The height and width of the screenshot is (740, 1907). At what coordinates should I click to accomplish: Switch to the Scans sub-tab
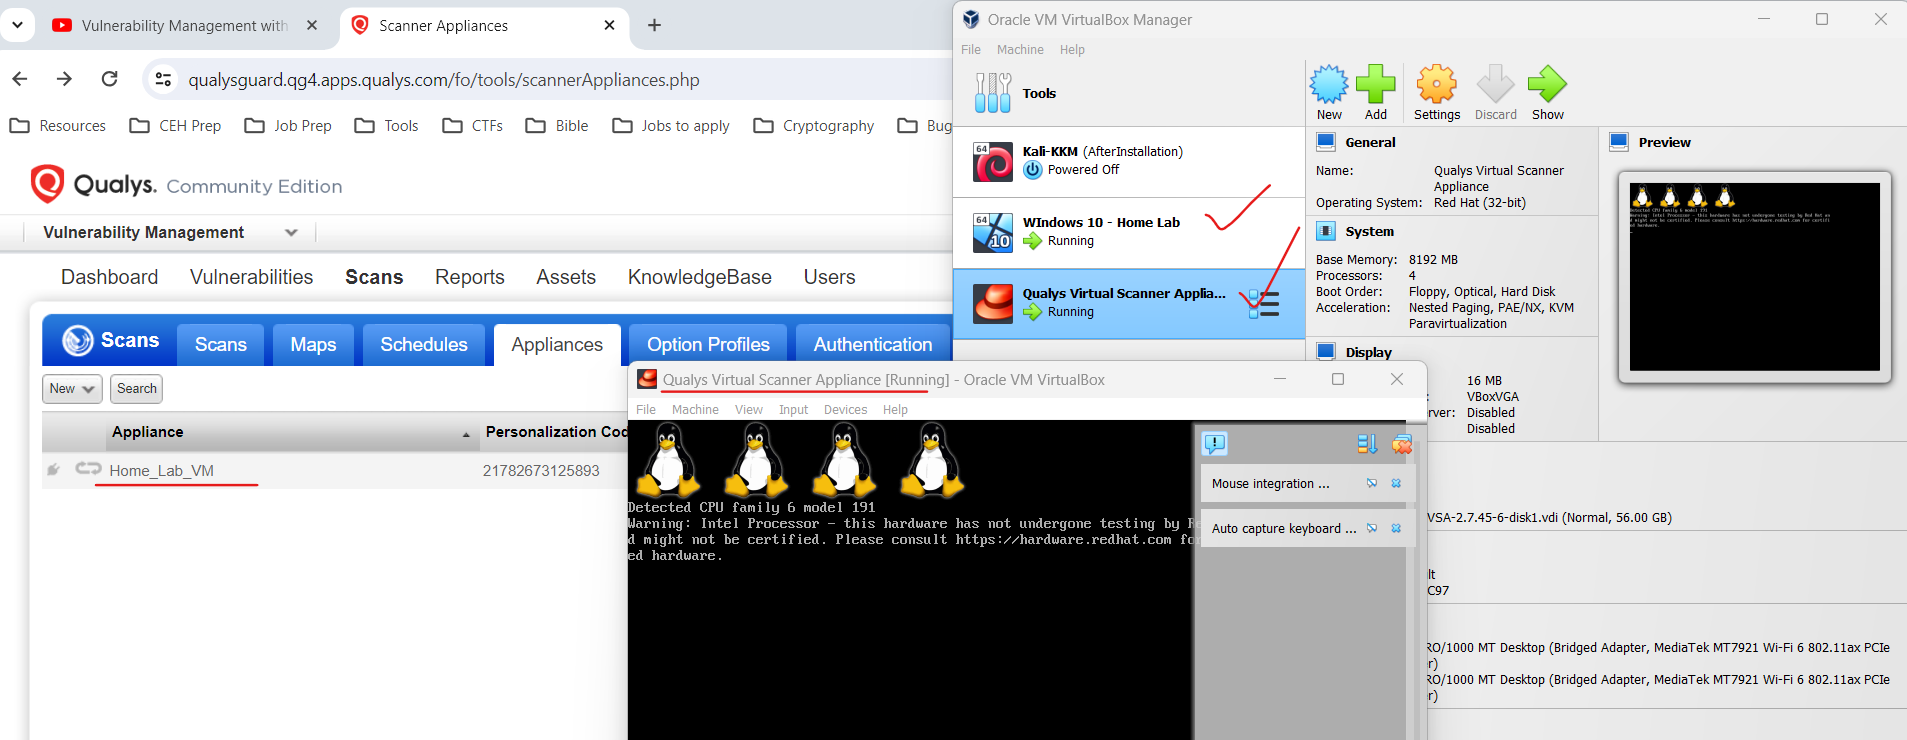click(220, 345)
